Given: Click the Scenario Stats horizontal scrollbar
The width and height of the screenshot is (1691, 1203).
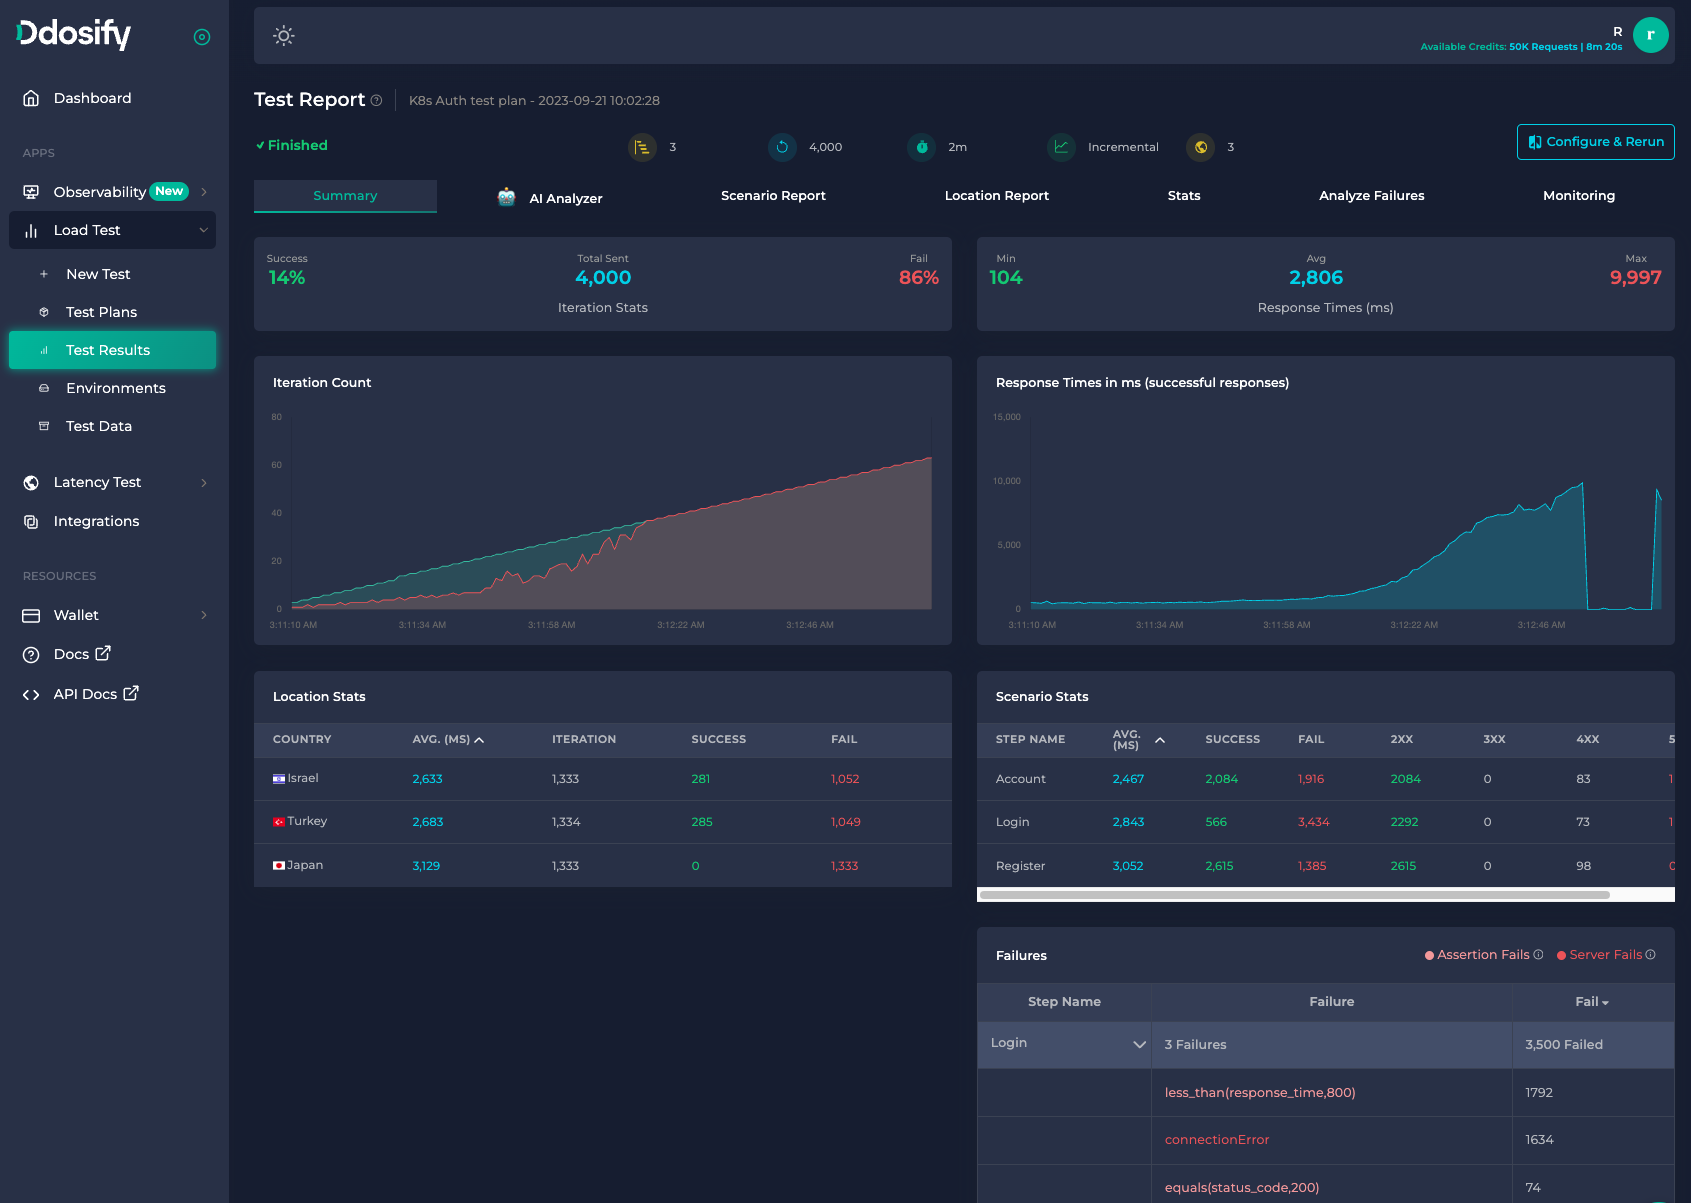Looking at the screenshot, I should [1295, 895].
